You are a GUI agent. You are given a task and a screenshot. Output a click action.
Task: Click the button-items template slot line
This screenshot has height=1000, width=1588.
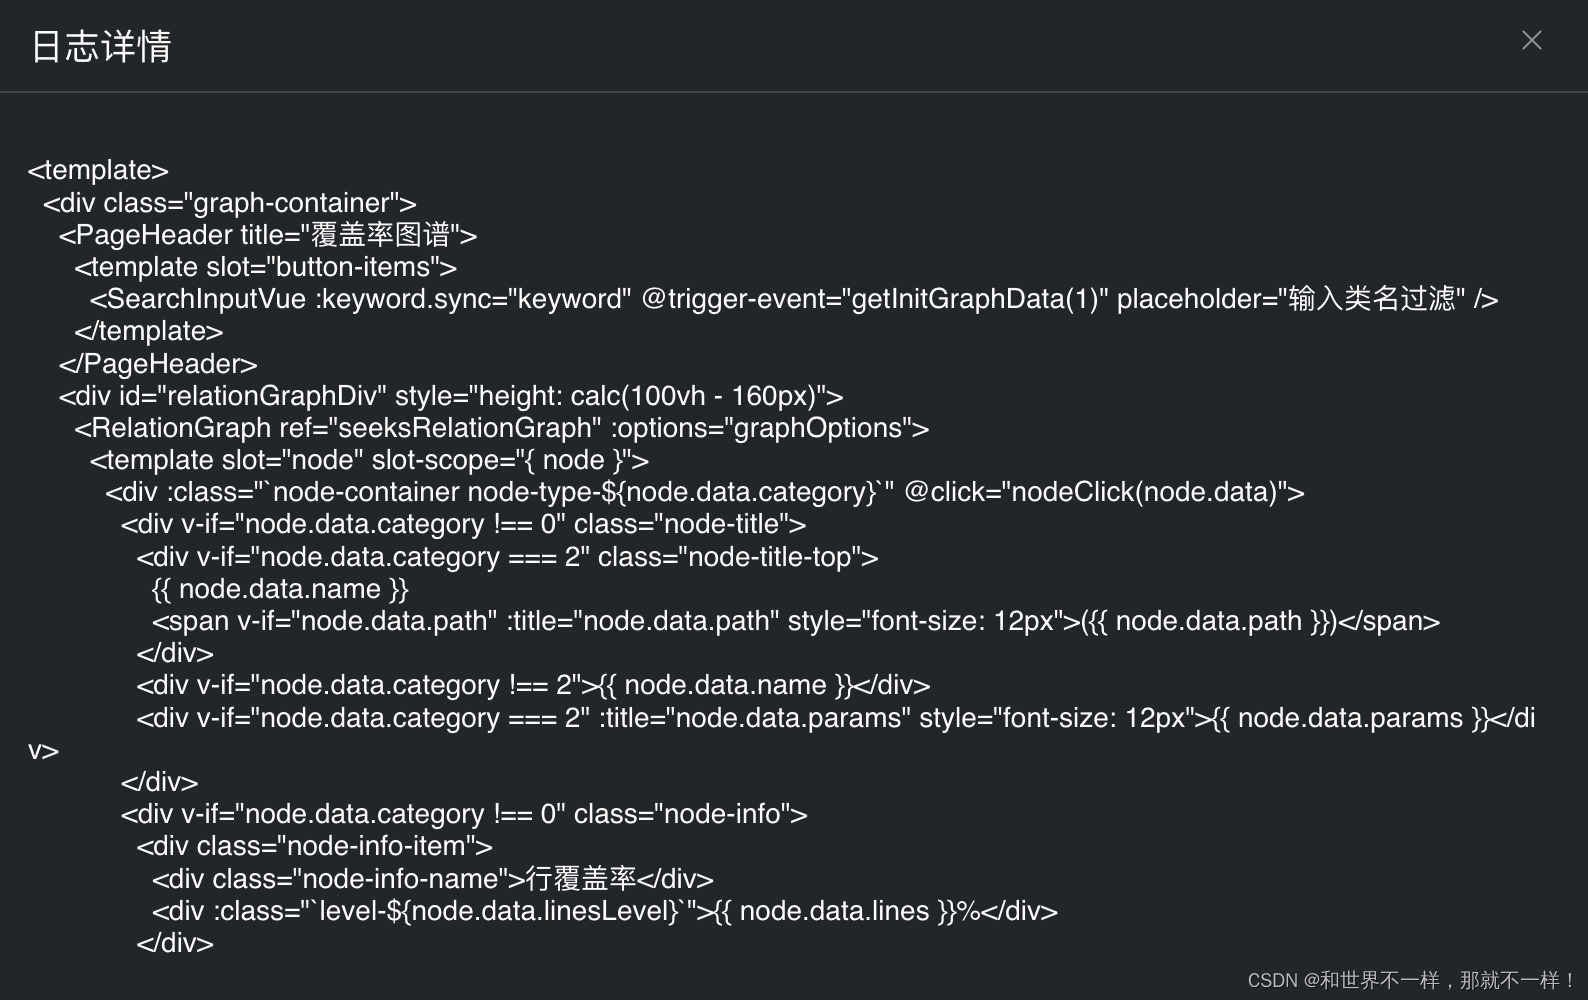265,267
